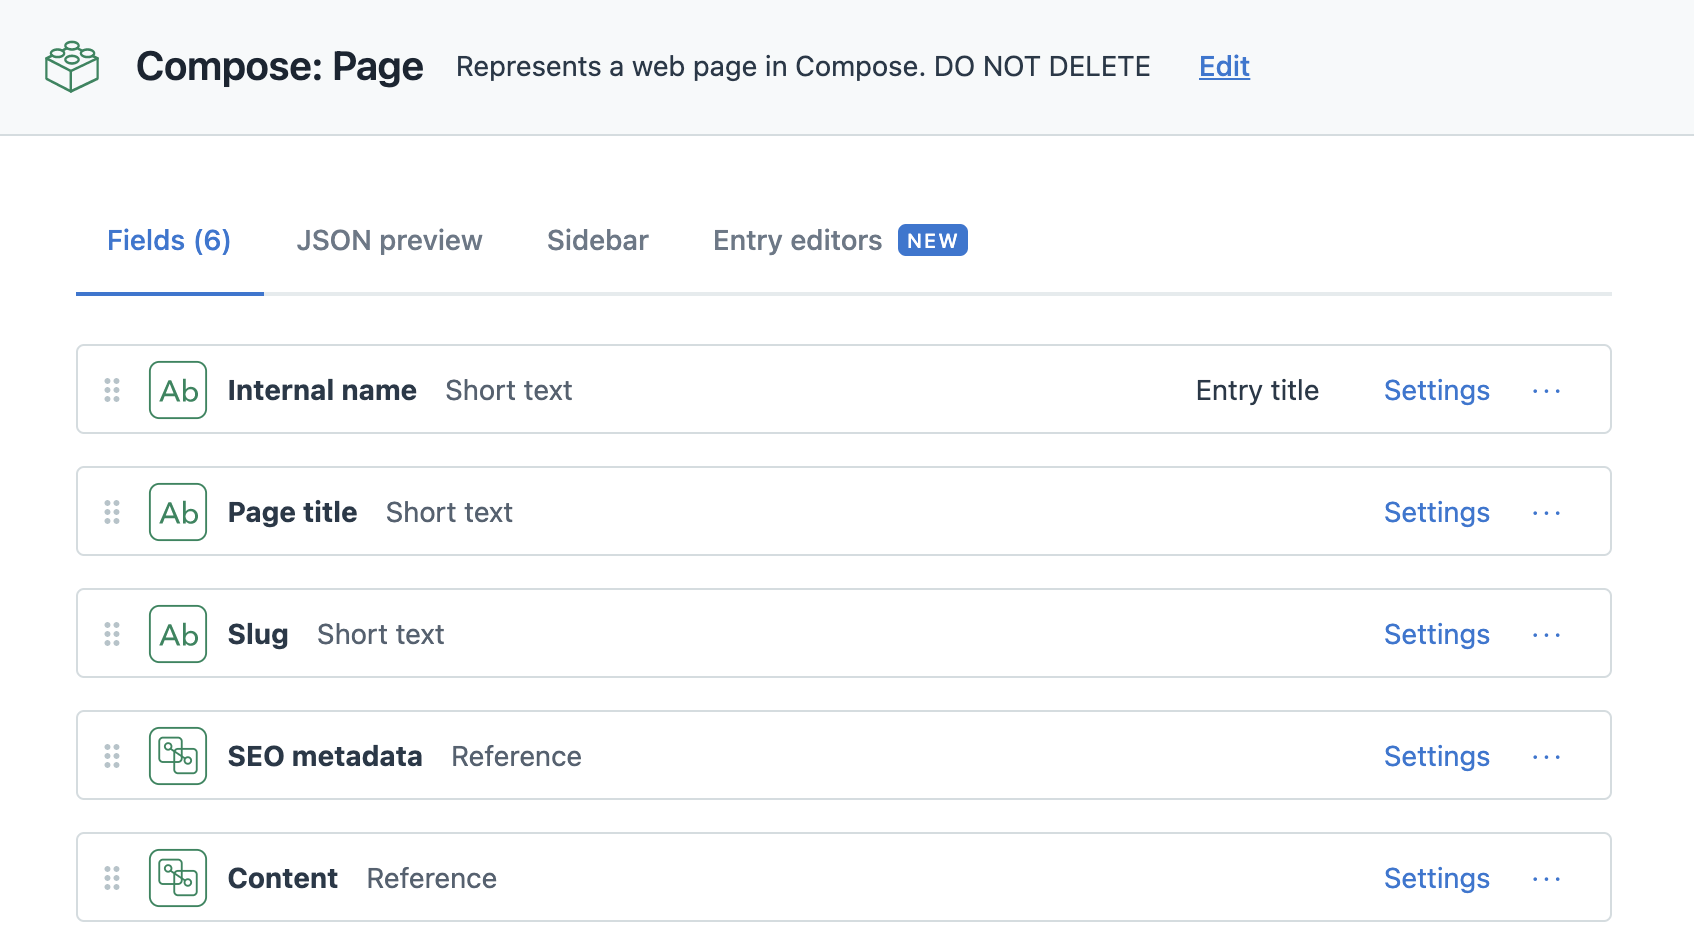Open Settings for SEO metadata field
1694x950 pixels.
pos(1436,756)
